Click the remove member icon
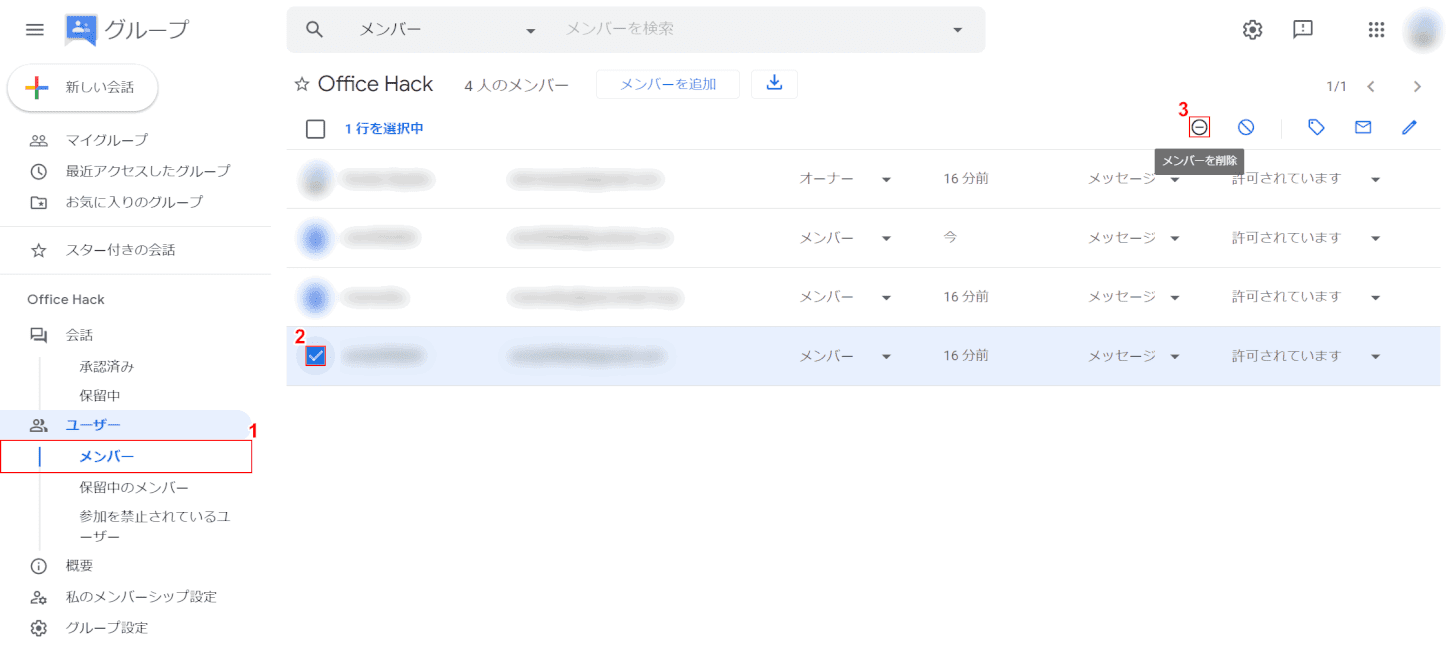1456x656 pixels. click(1199, 127)
